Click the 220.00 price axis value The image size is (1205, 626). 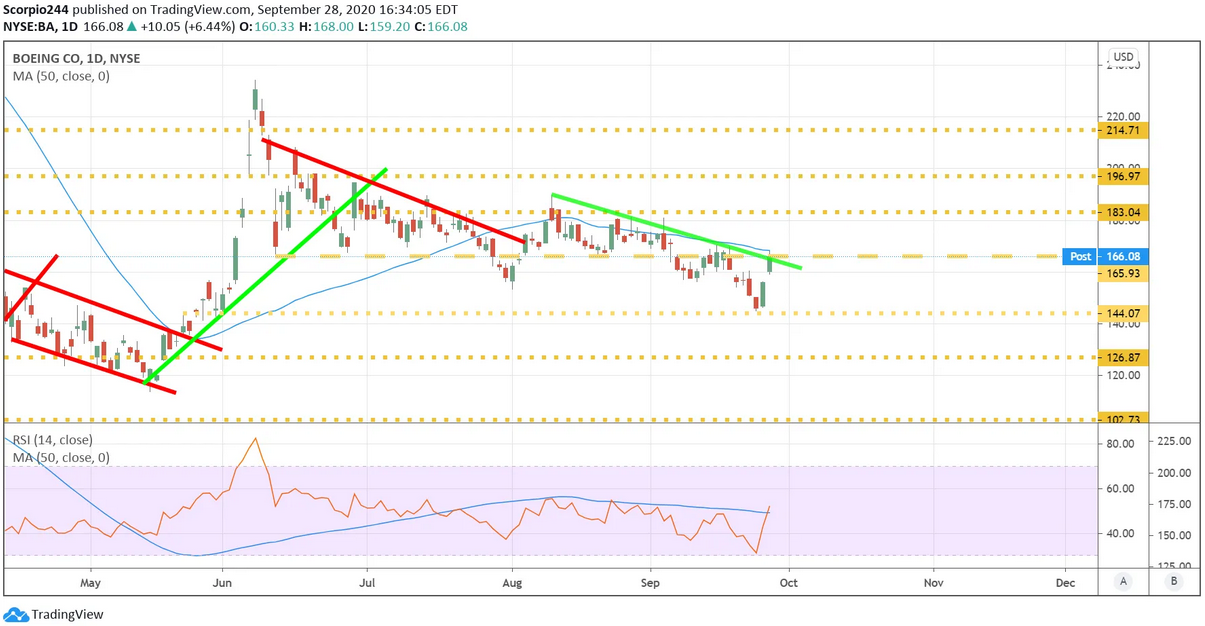click(1123, 116)
